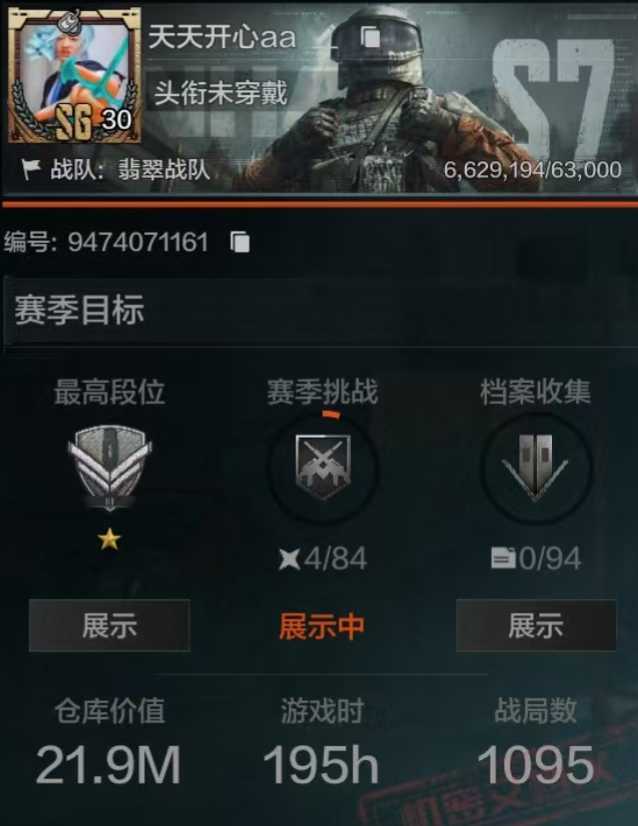Click the 展示 button under 最高段位

[110, 625]
